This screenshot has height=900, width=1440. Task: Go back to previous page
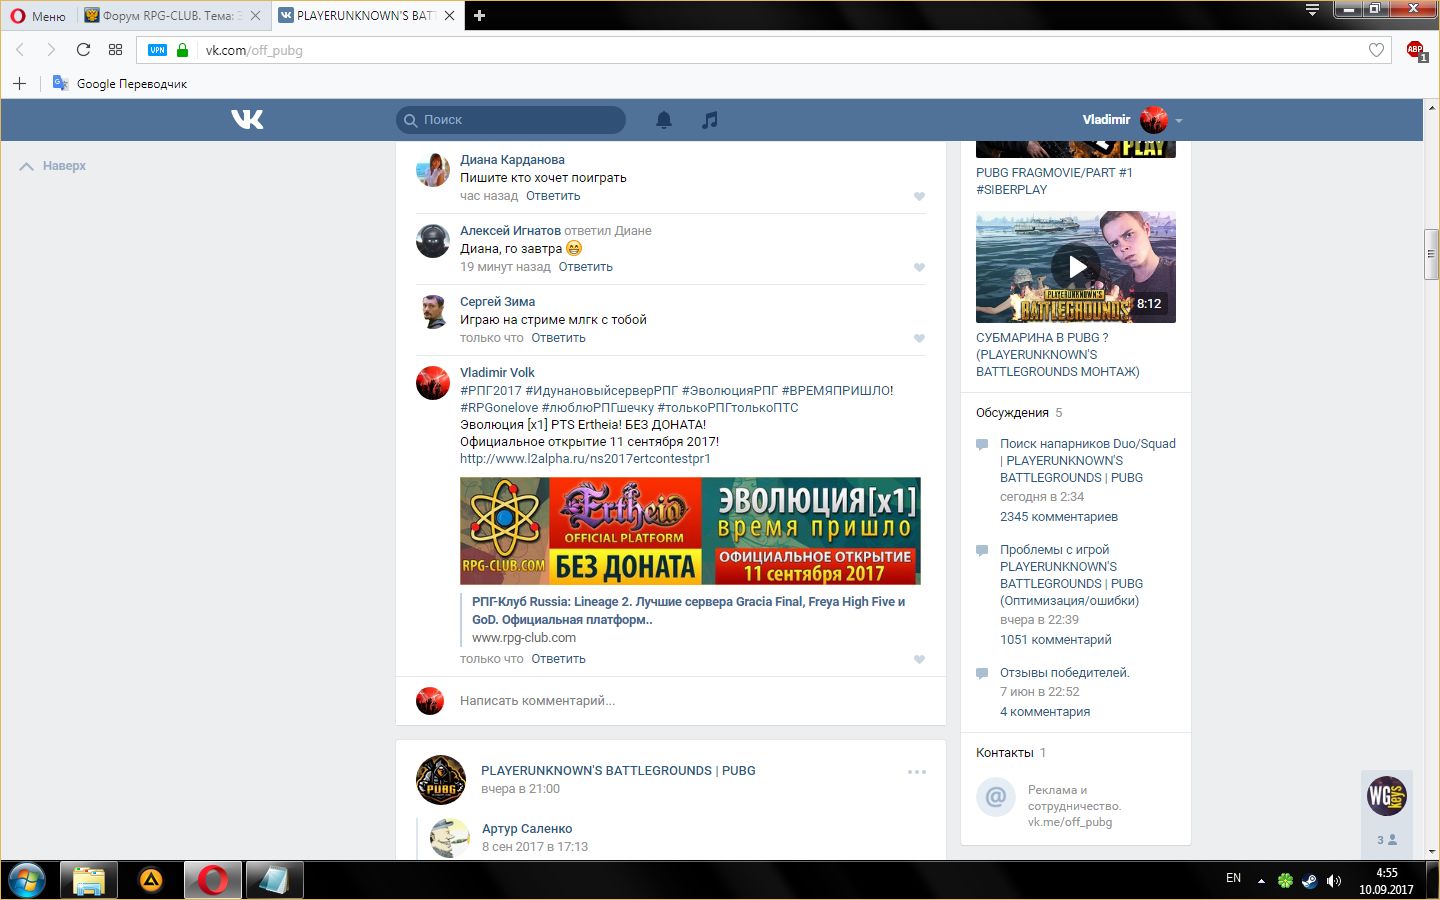point(20,50)
